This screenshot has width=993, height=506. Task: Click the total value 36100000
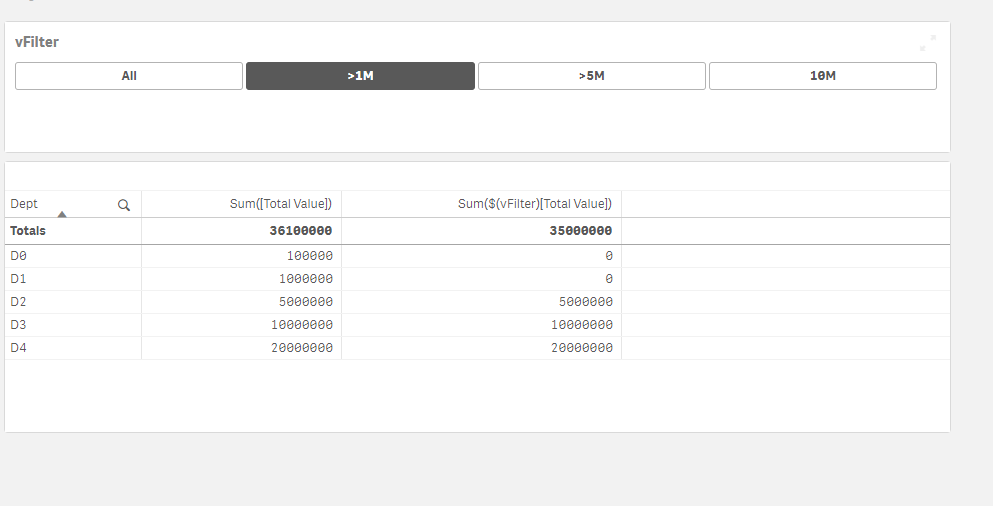[x=301, y=231]
